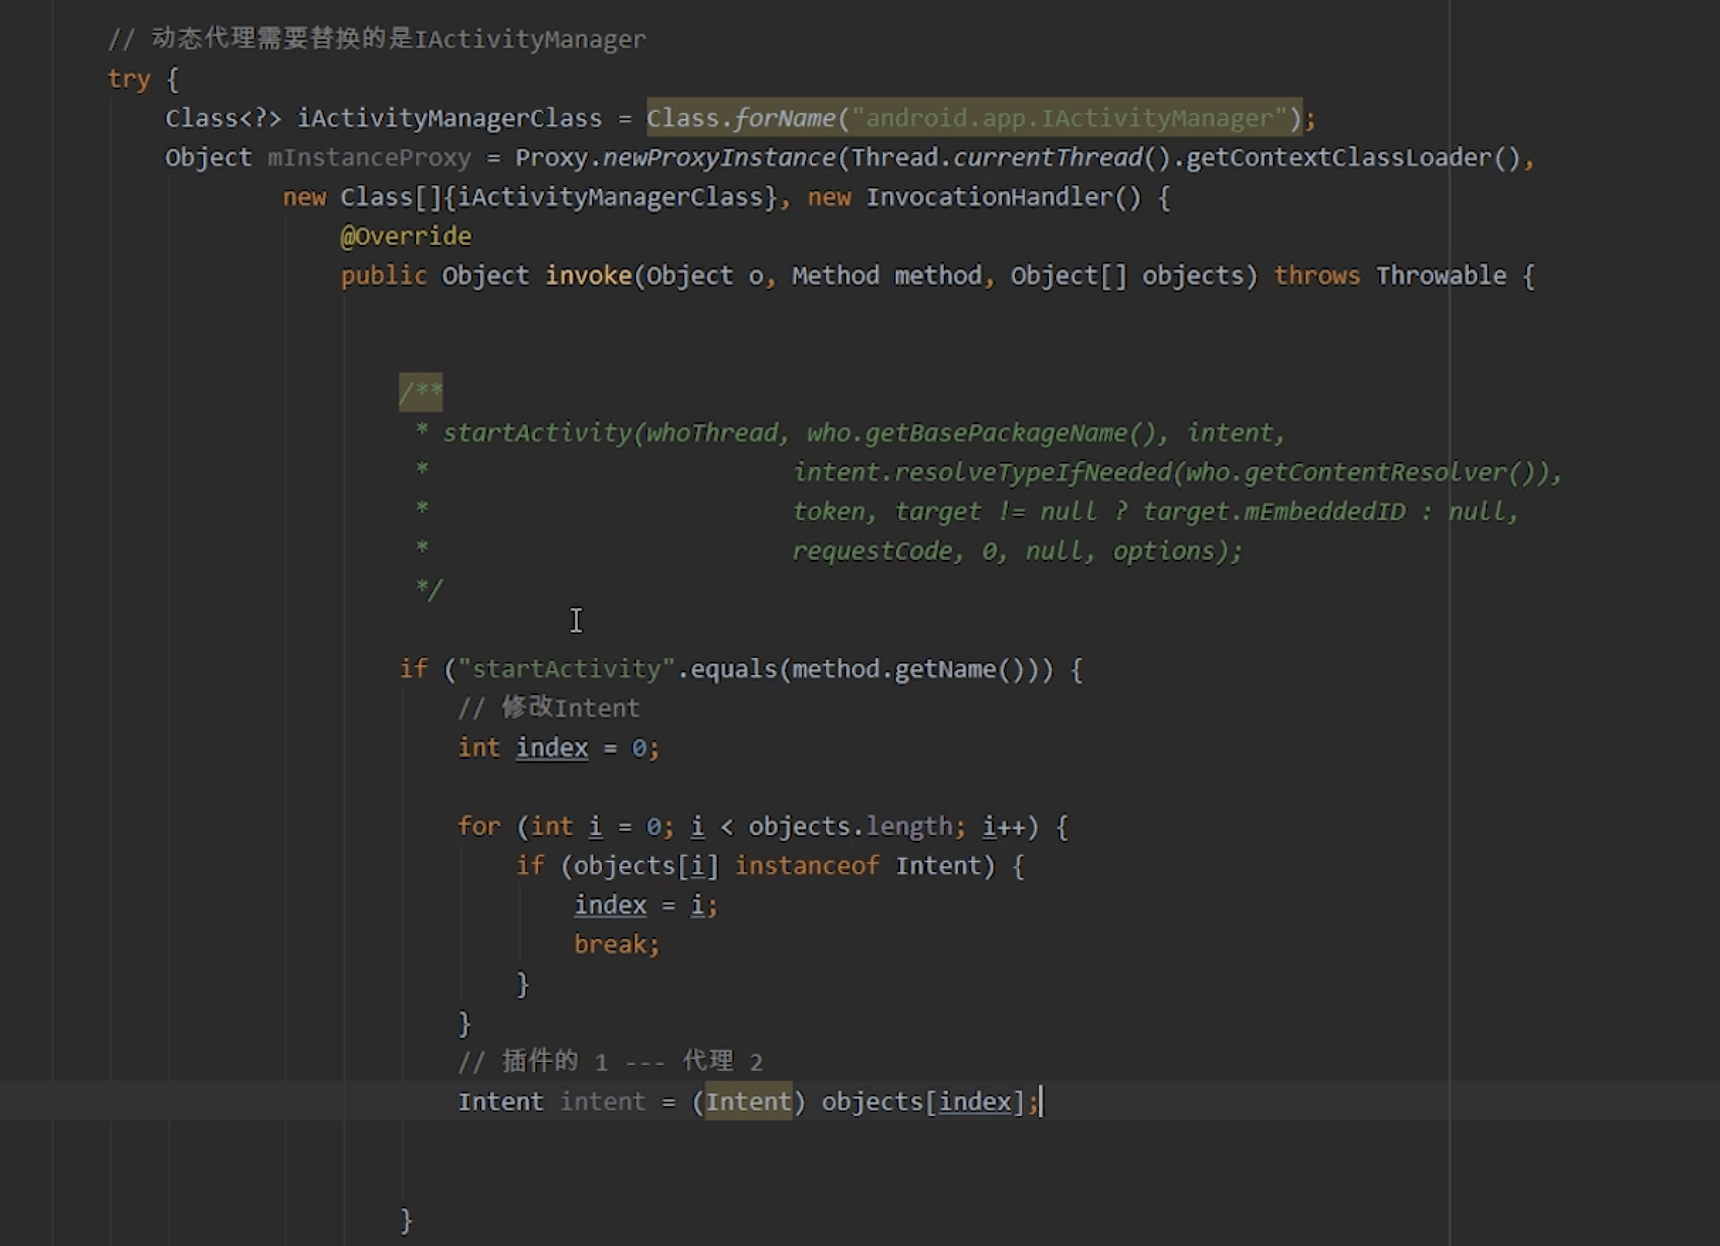Click the forName method call
The width and height of the screenshot is (1720, 1246).
coord(784,118)
